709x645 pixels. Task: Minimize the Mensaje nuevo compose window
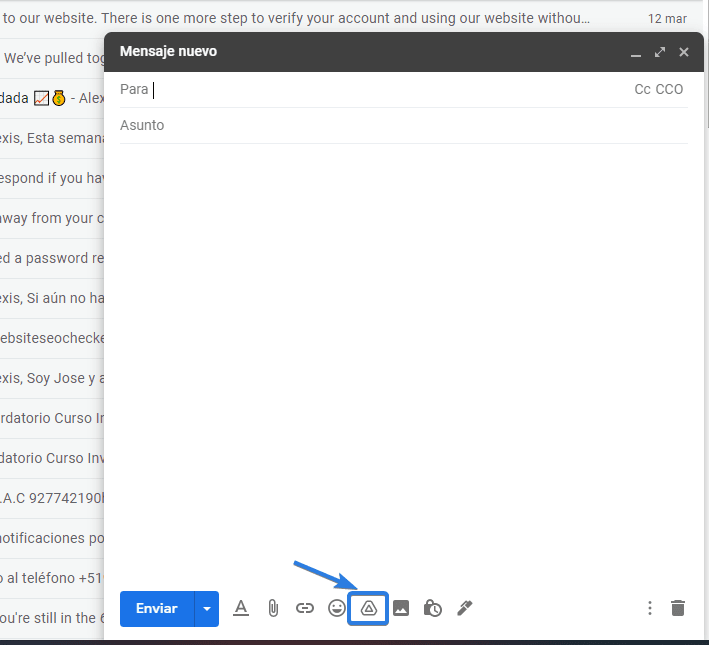(635, 53)
